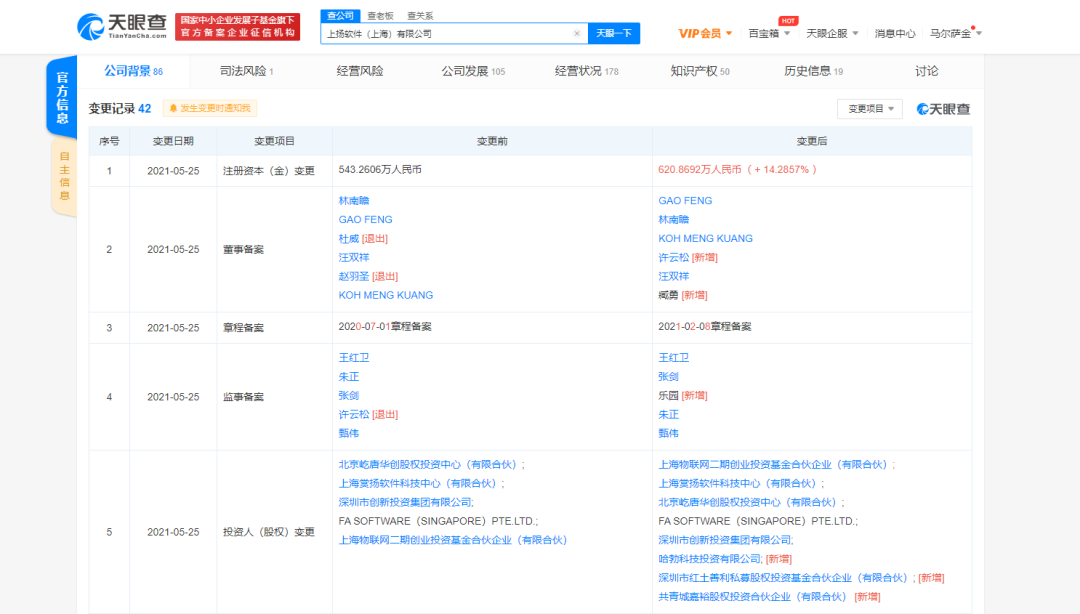Click the 变更后 column header

click(x=811, y=141)
